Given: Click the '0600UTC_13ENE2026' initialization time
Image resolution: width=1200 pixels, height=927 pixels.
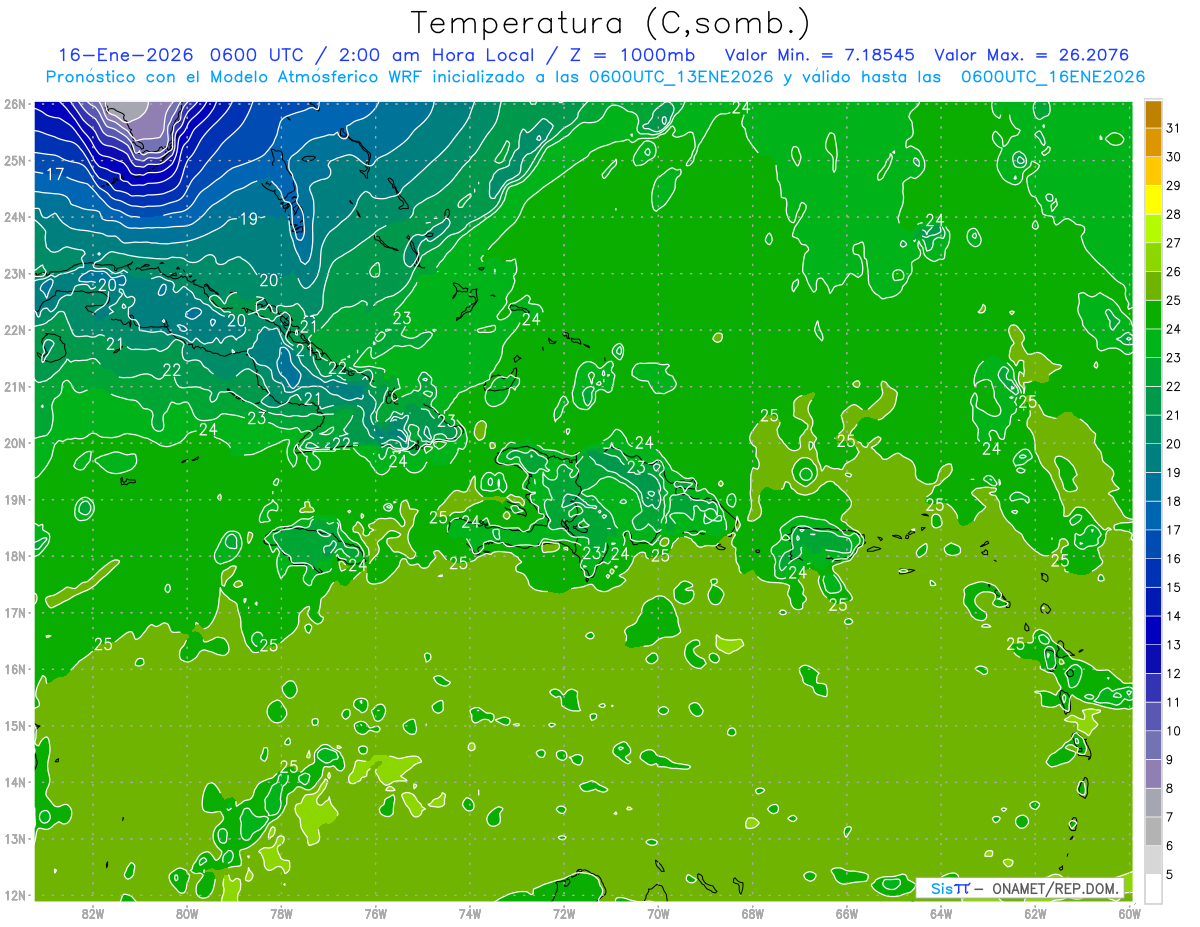Looking at the screenshot, I should pos(680,77).
